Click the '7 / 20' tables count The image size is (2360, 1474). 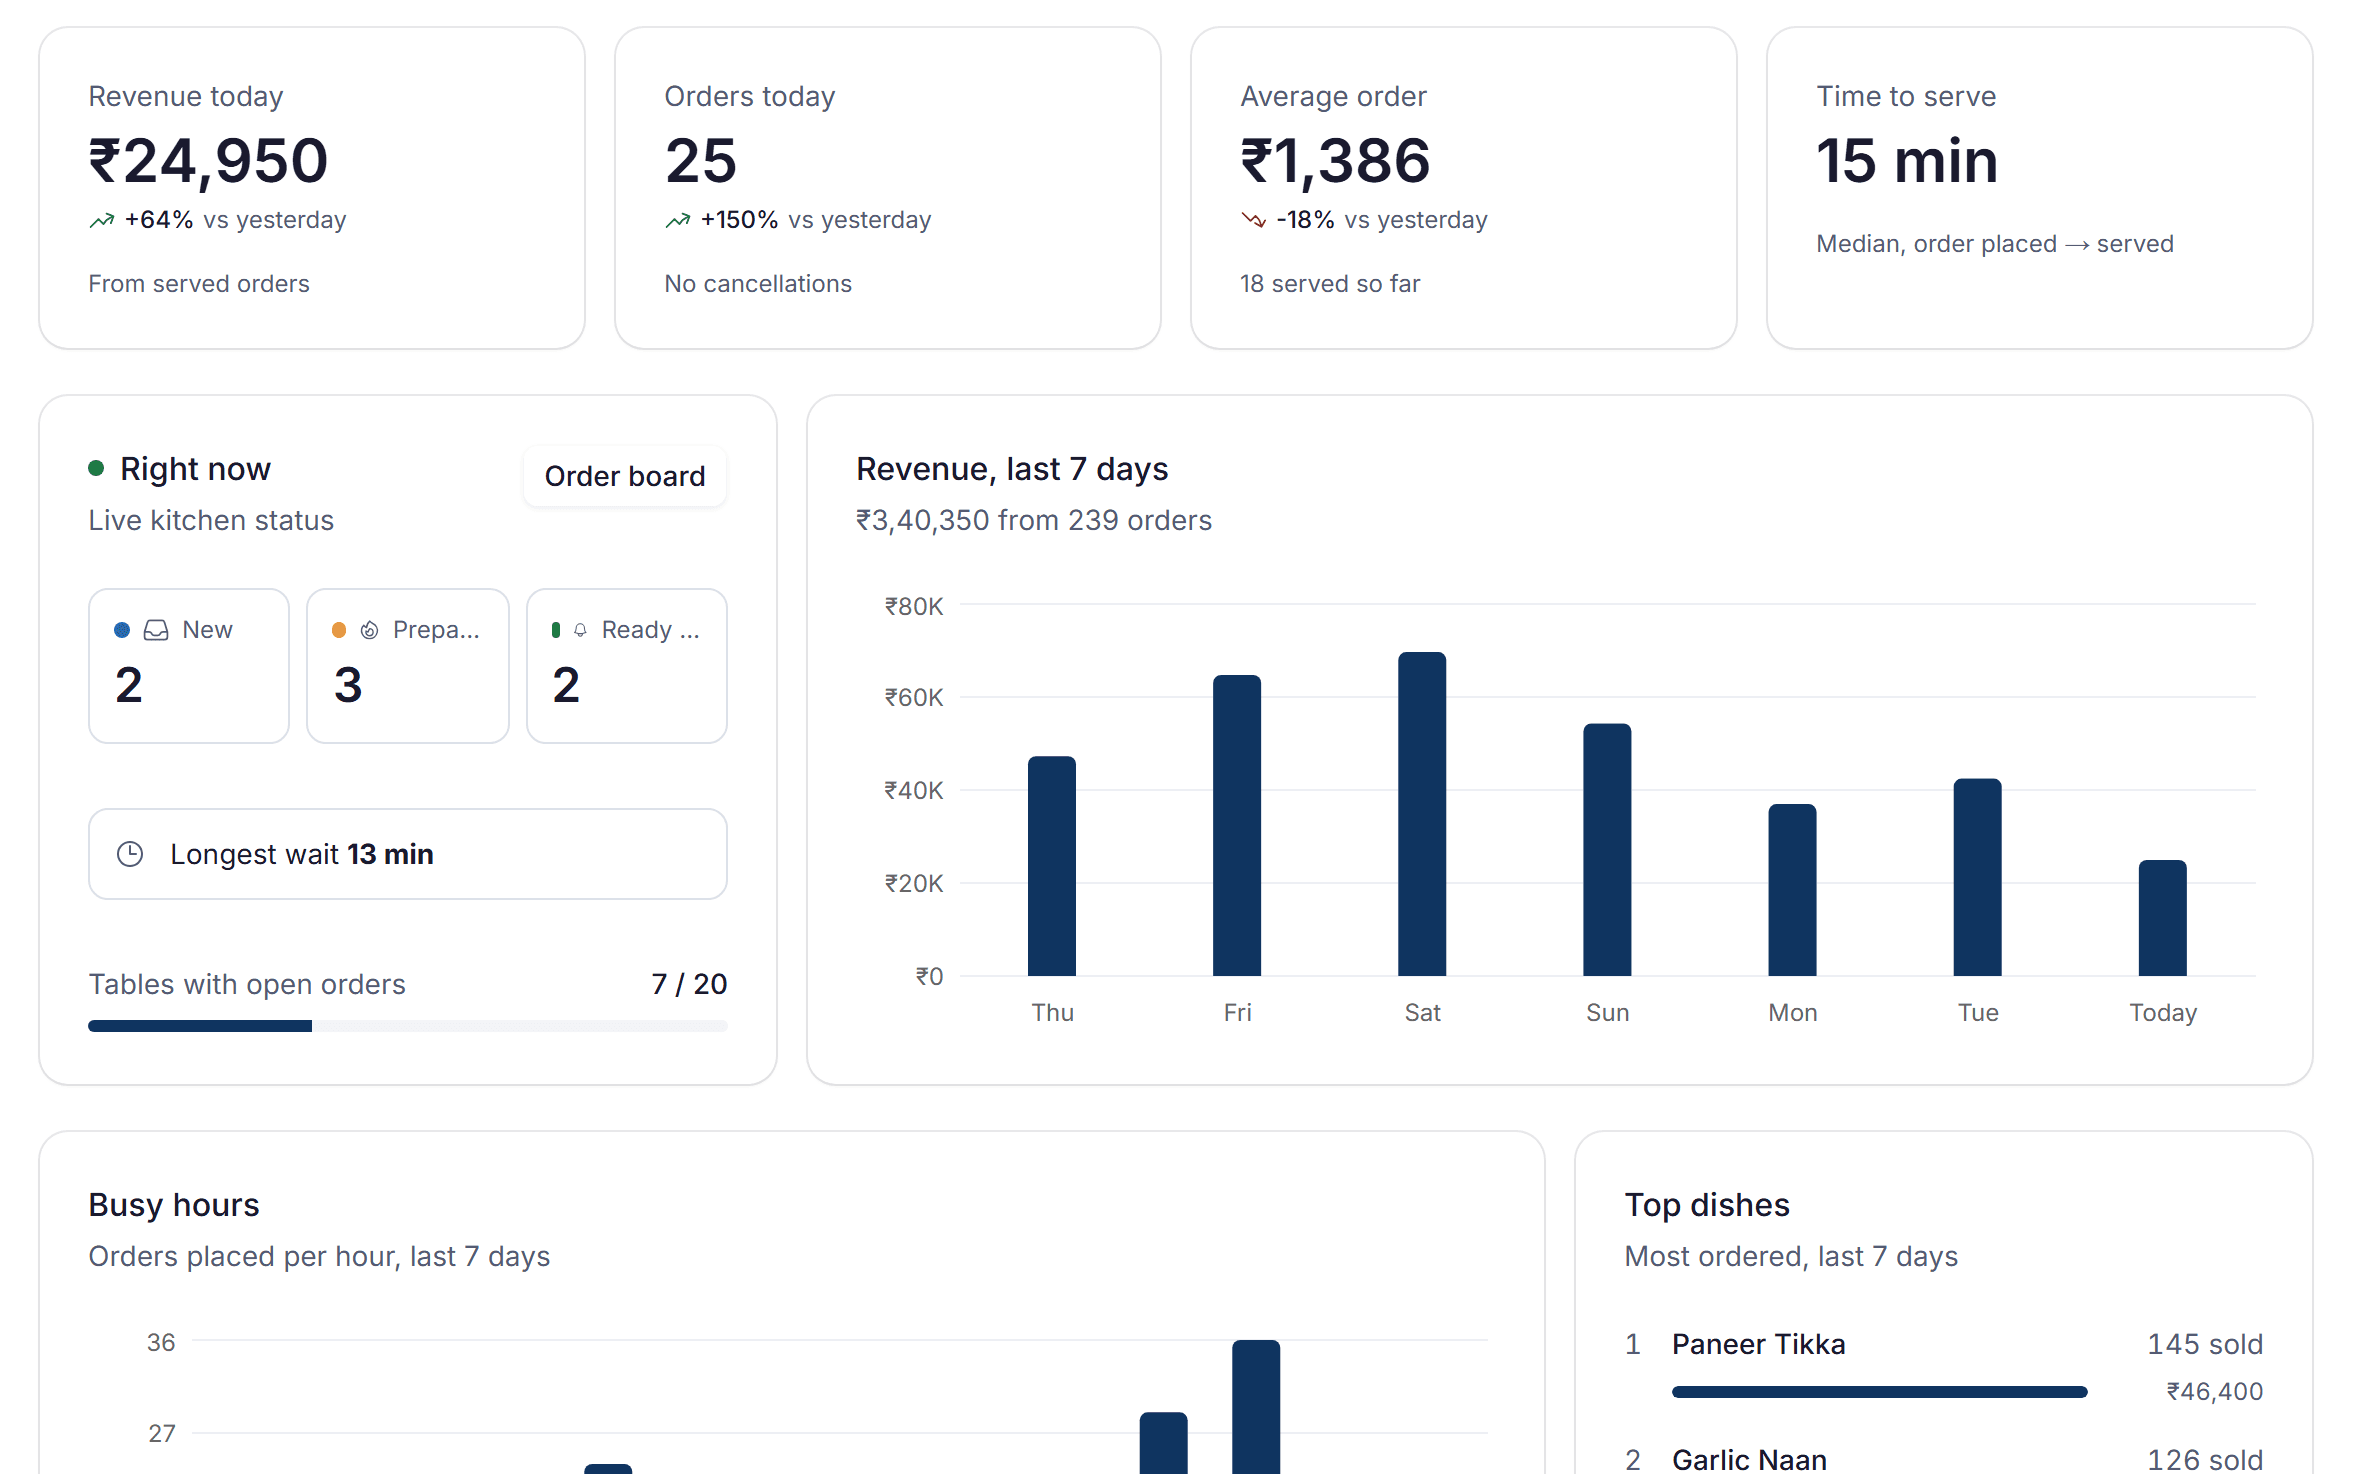coord(689,984)
